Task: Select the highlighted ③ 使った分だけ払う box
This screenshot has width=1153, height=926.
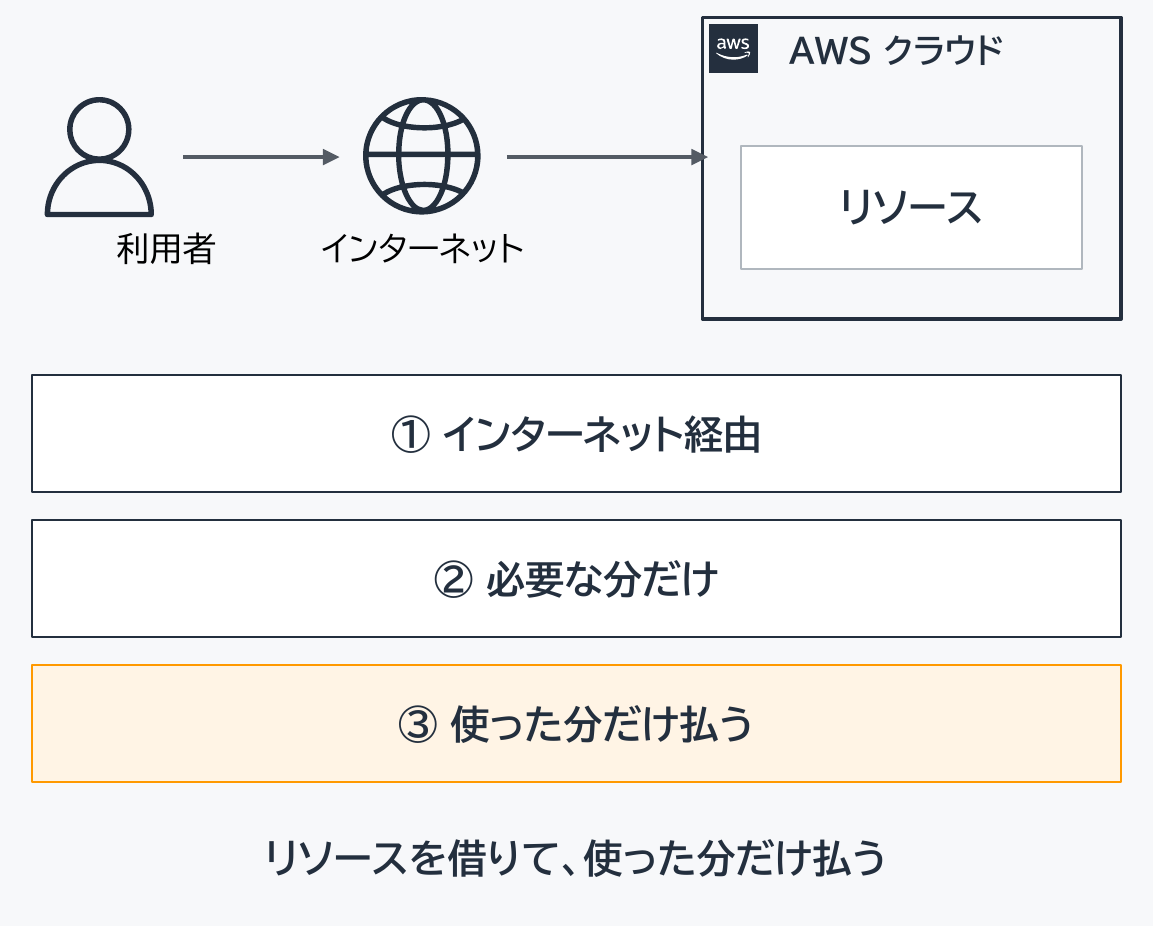Action: 576,723
